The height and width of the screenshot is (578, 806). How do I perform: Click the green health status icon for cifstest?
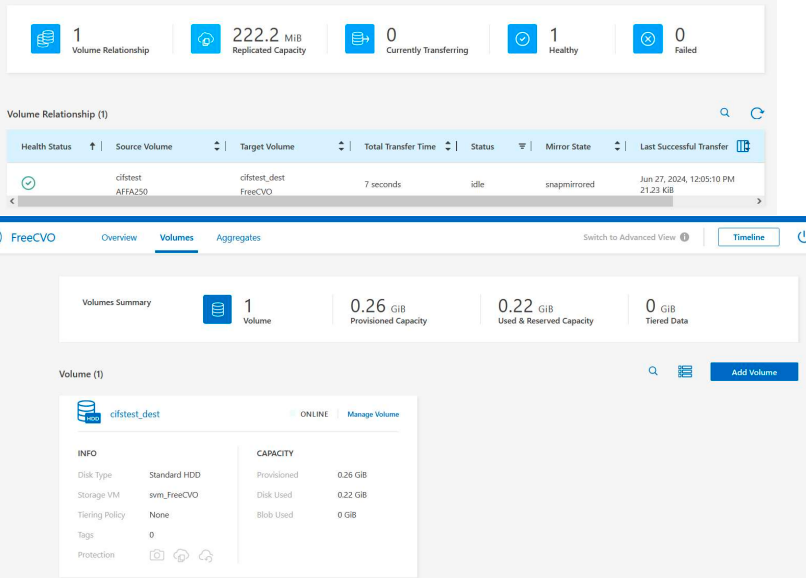click(28, 183)
